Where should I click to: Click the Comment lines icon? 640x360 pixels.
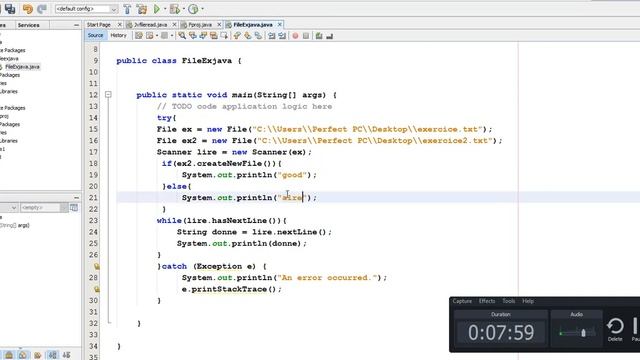click(x=319, y=36)
